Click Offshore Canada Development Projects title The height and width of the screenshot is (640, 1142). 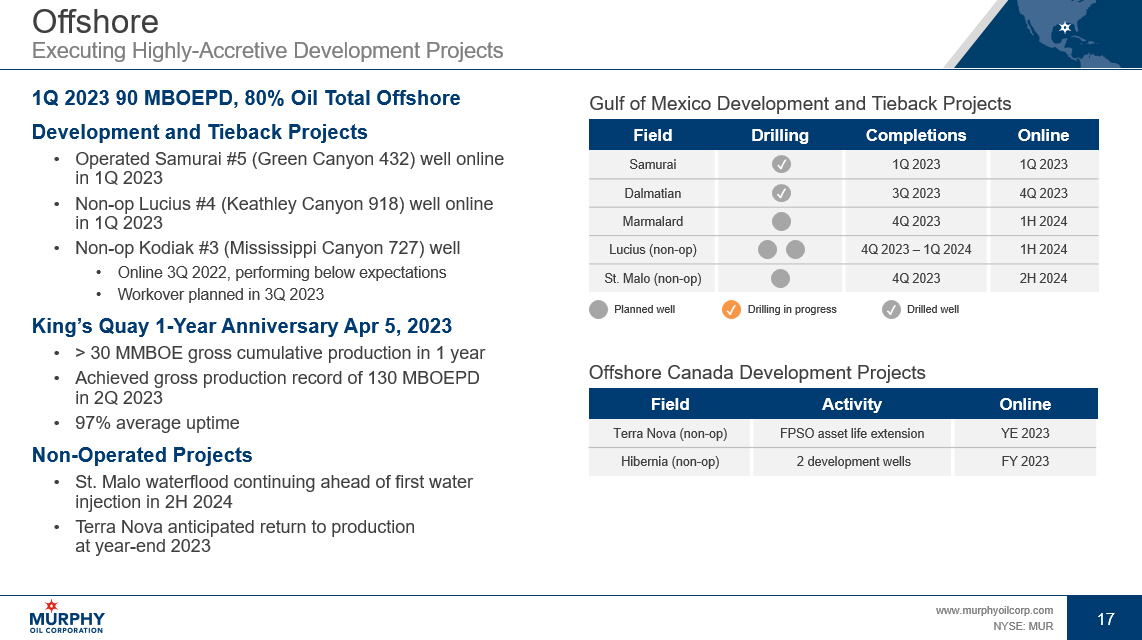point(757,373)
